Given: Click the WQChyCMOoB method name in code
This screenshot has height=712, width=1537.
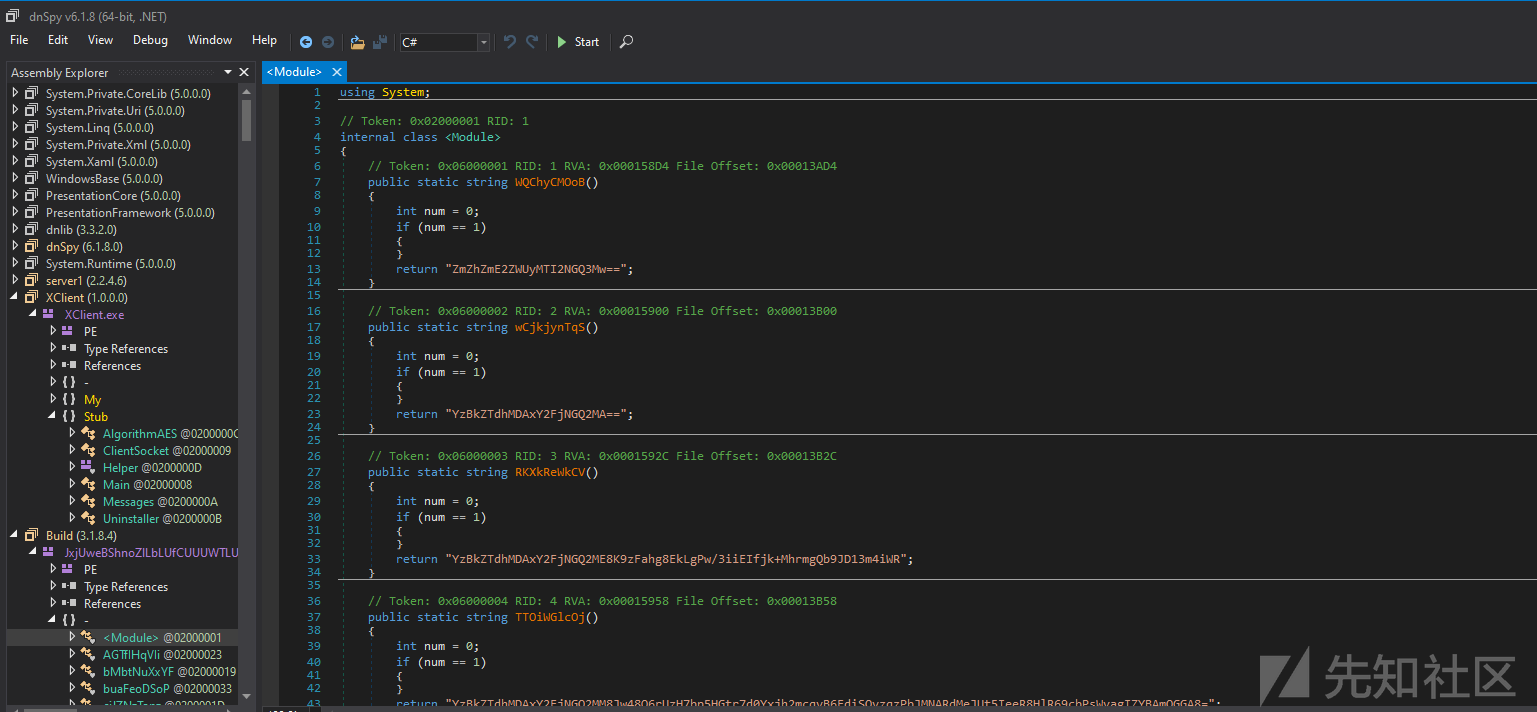Looking at the screenshot, I should tap(550, 182).
